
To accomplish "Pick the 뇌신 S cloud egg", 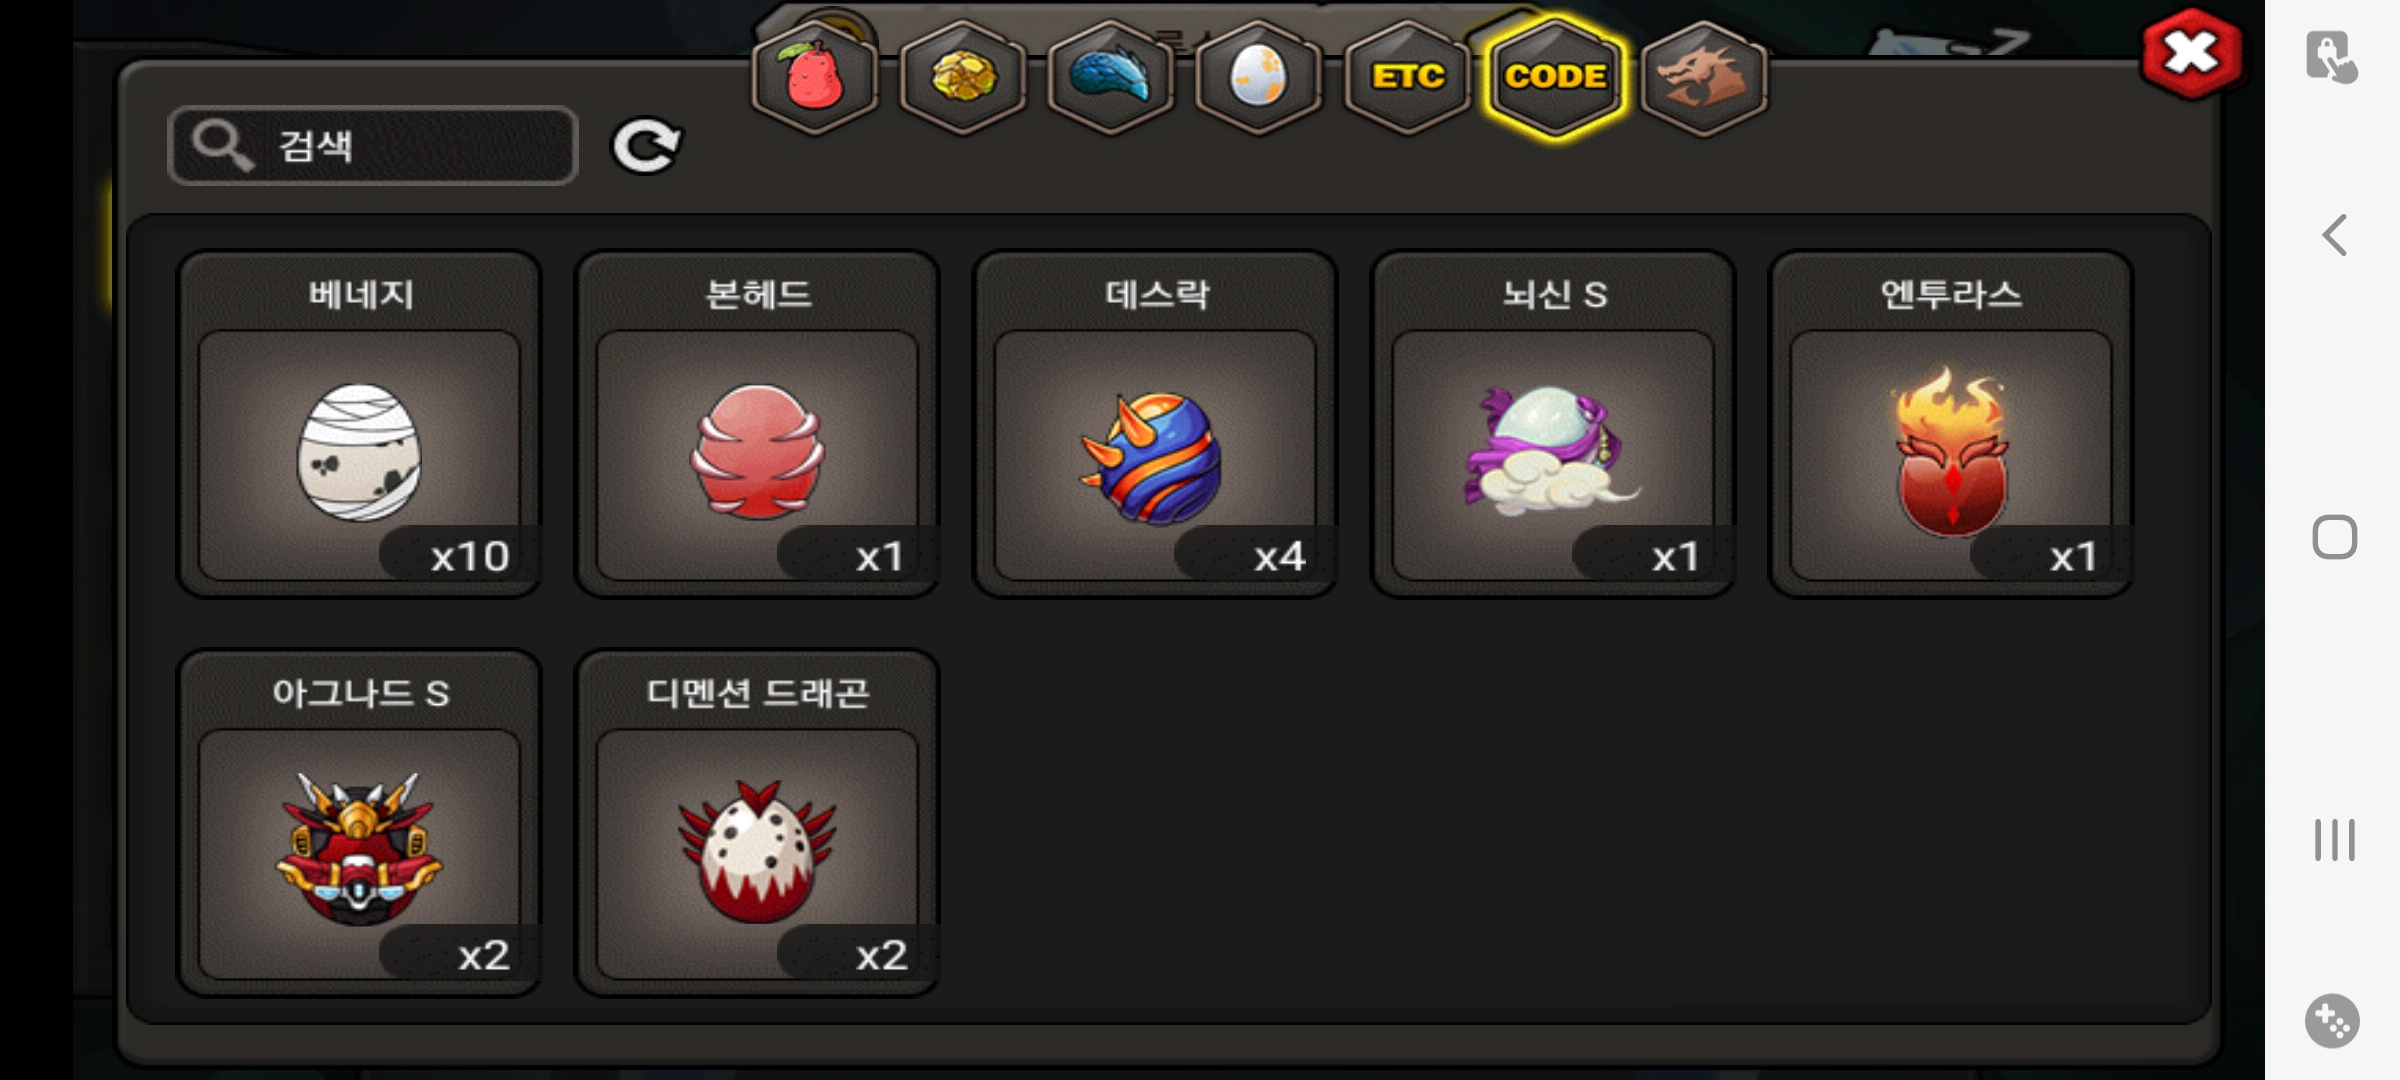I will pyautogui.click(x=1554, y=424).
